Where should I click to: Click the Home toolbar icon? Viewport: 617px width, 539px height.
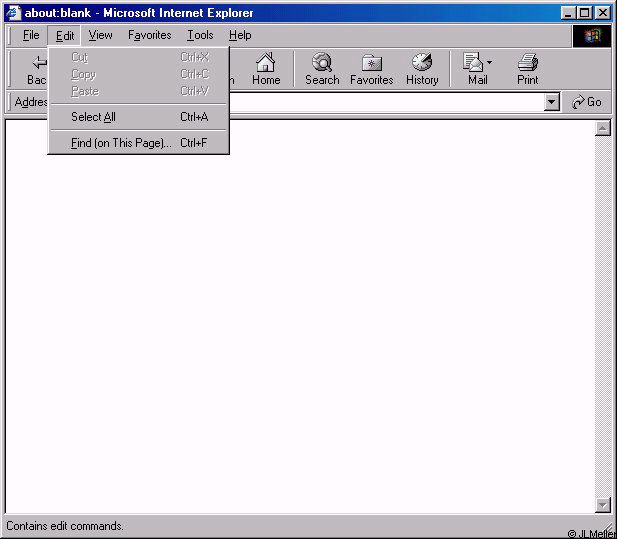[266, 68]
